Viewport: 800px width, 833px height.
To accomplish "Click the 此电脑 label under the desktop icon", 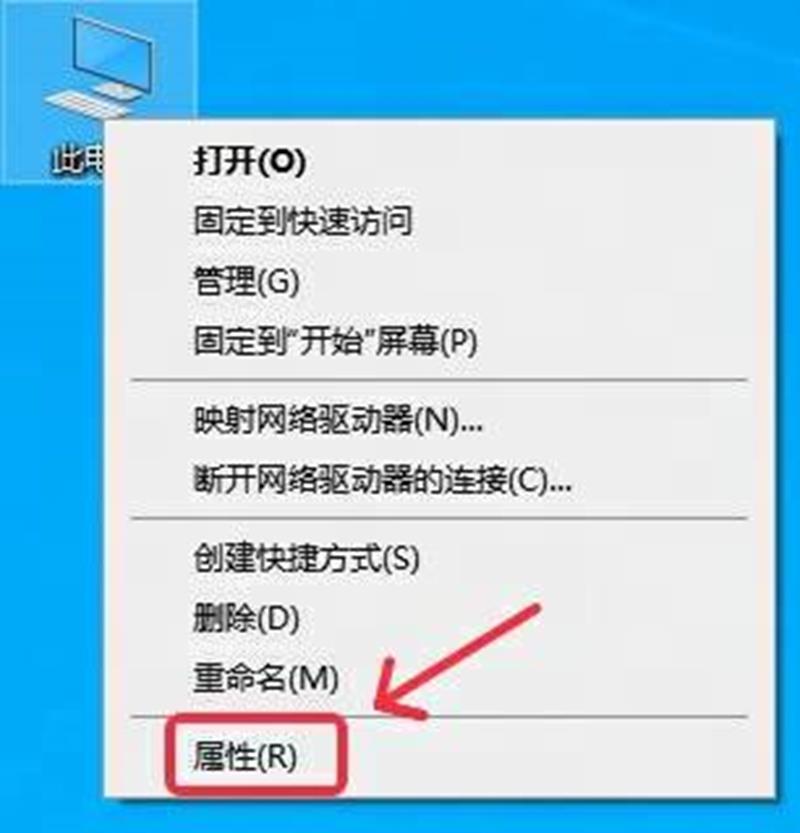I will coord(78,159).
